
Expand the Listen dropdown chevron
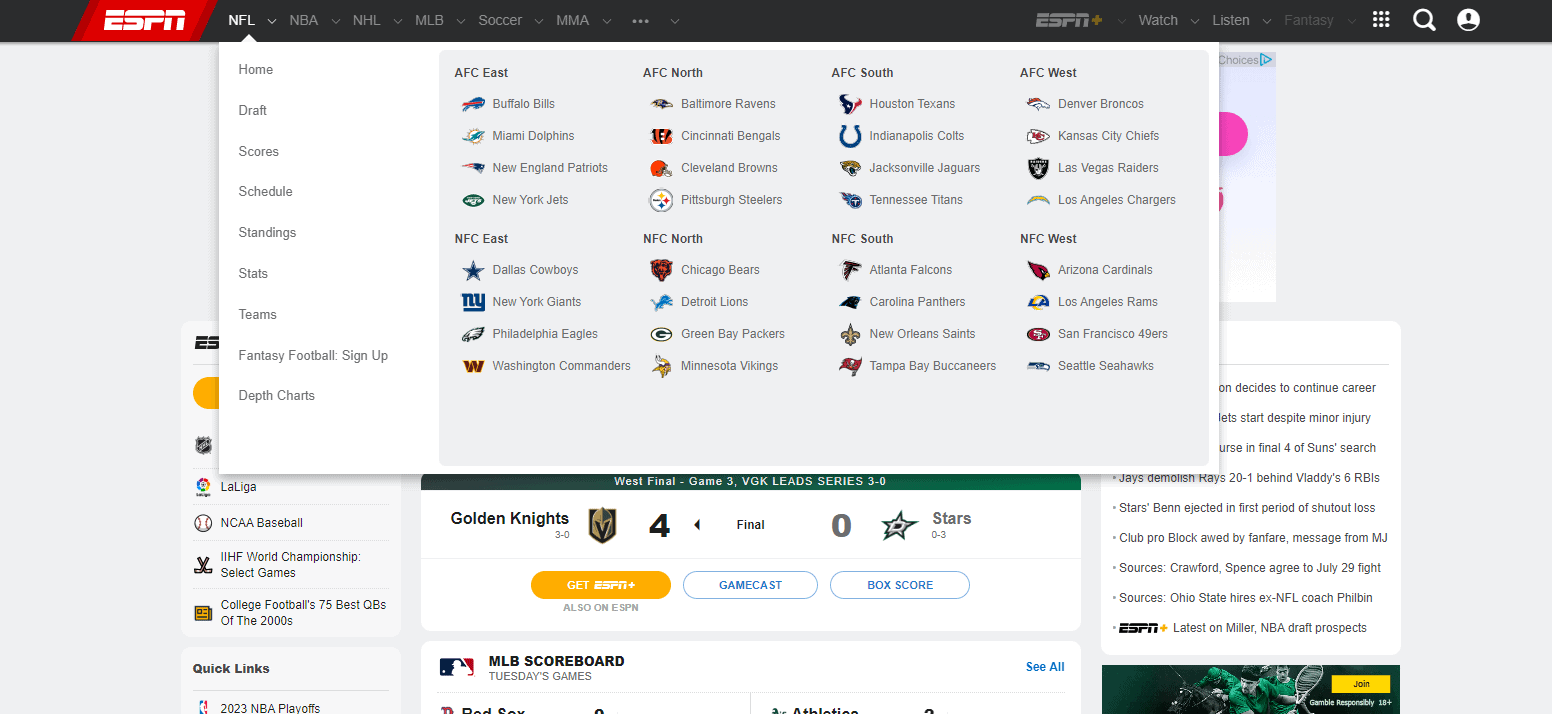pyautogui.click(x=1266, y=21)
